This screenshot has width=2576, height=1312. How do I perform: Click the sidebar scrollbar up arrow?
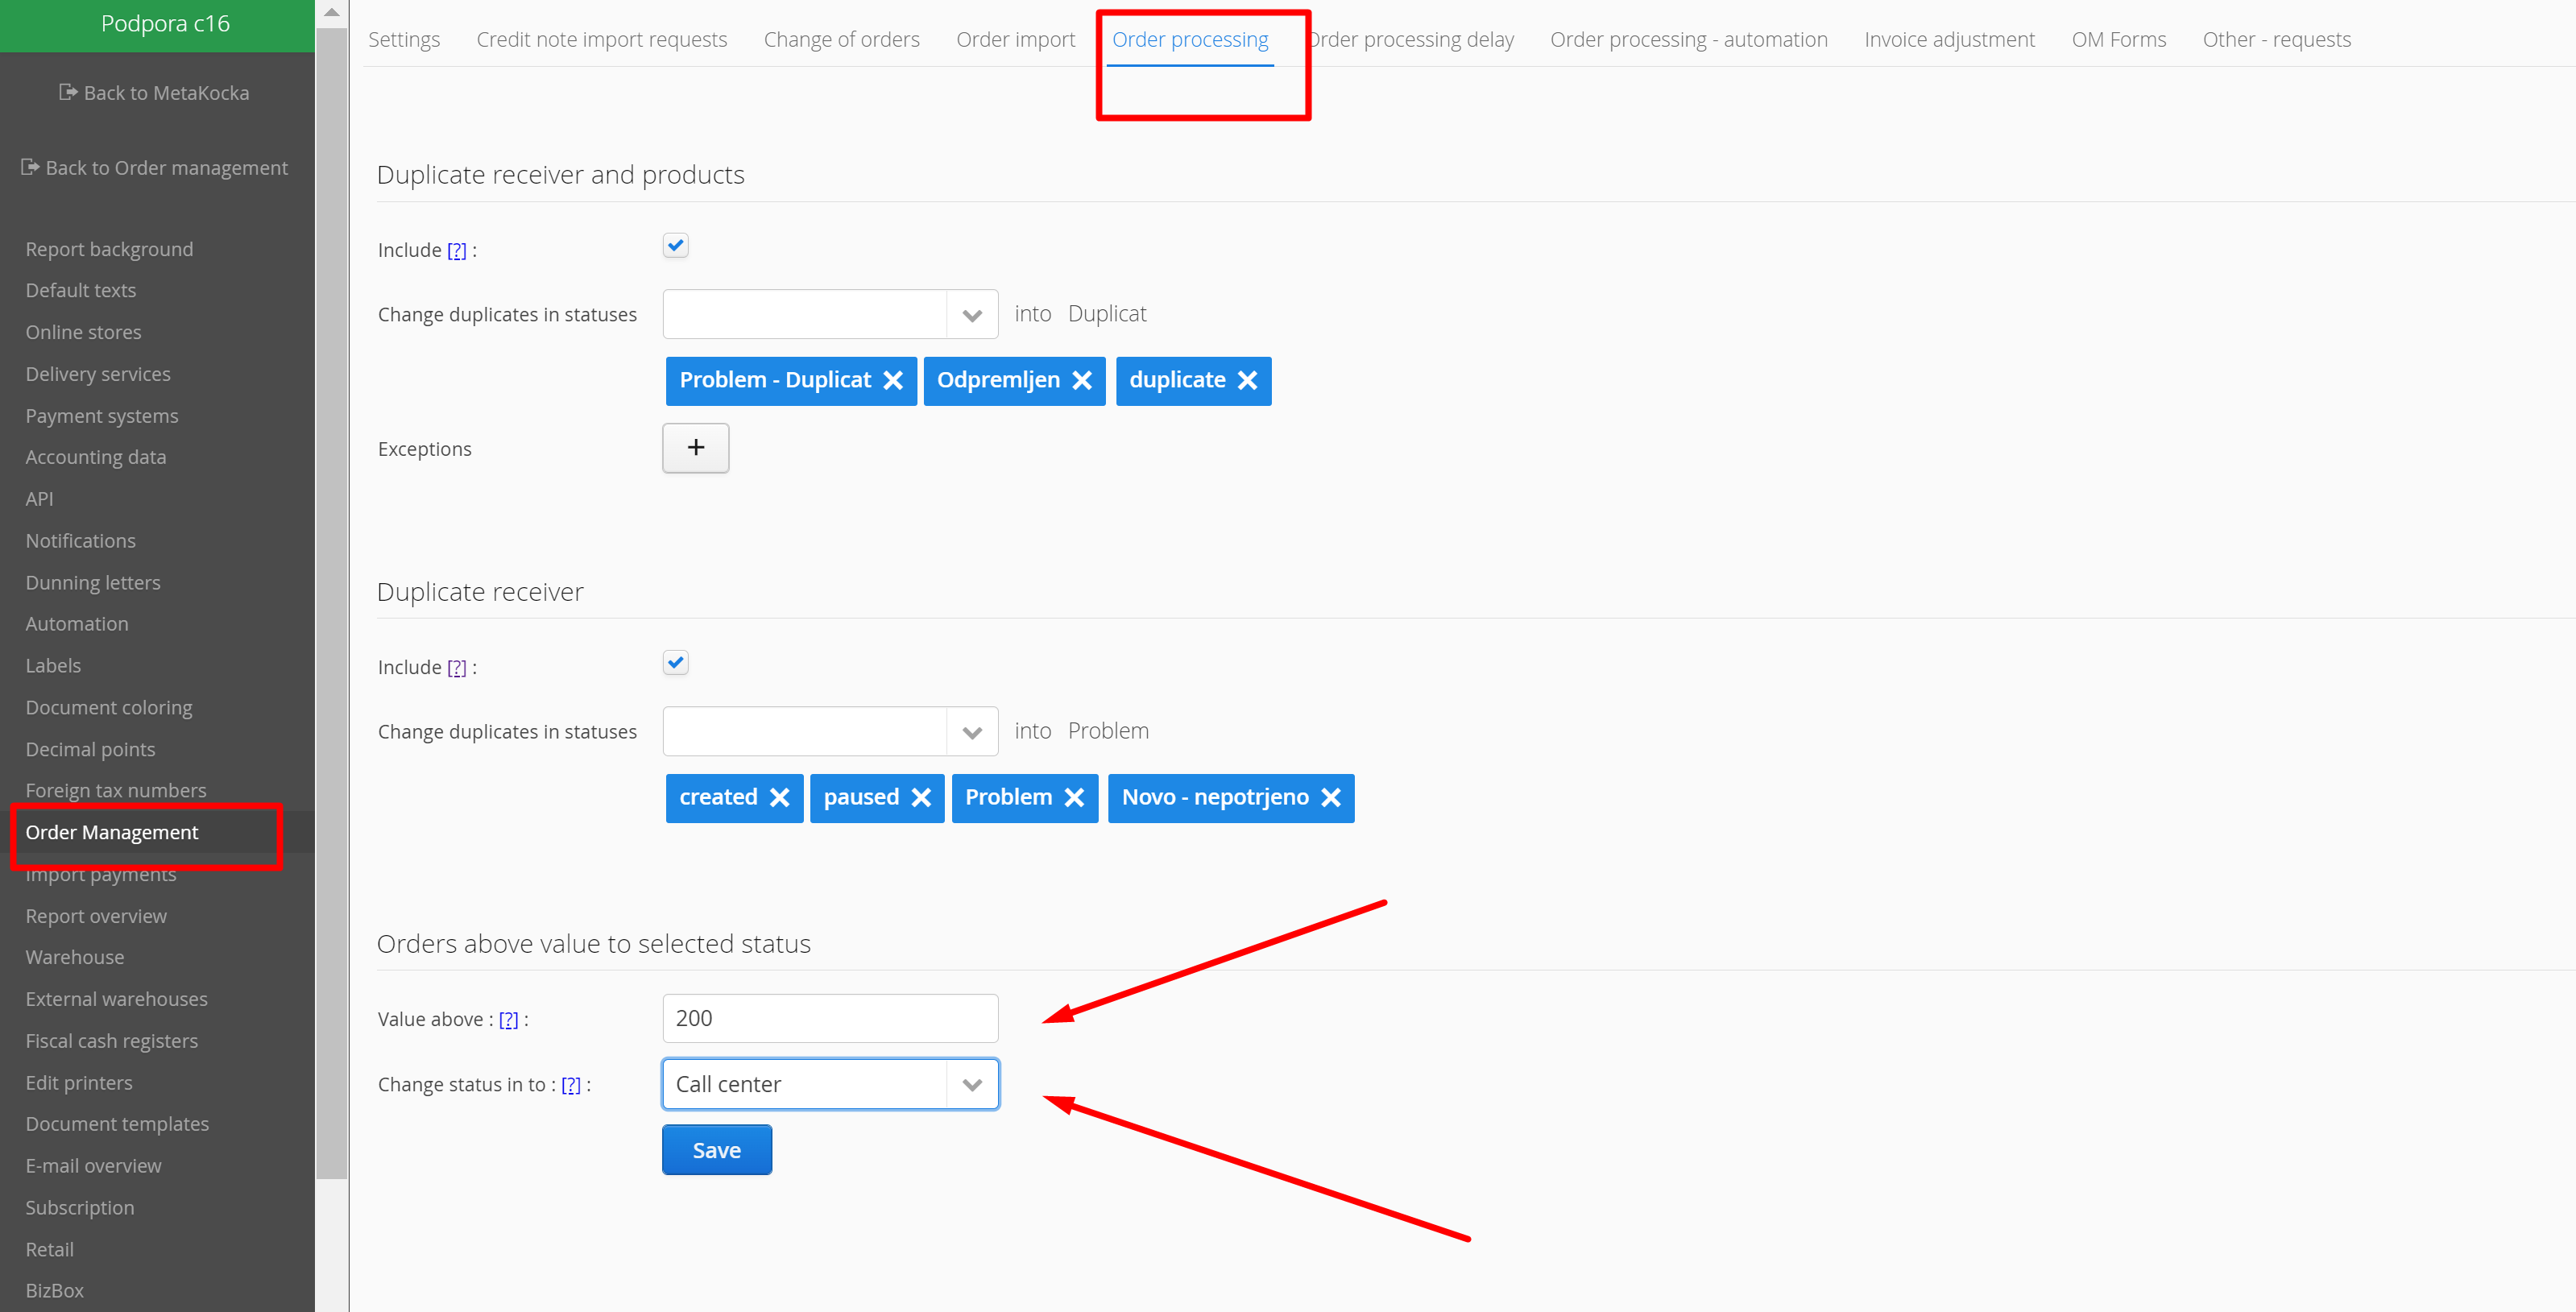332,12
